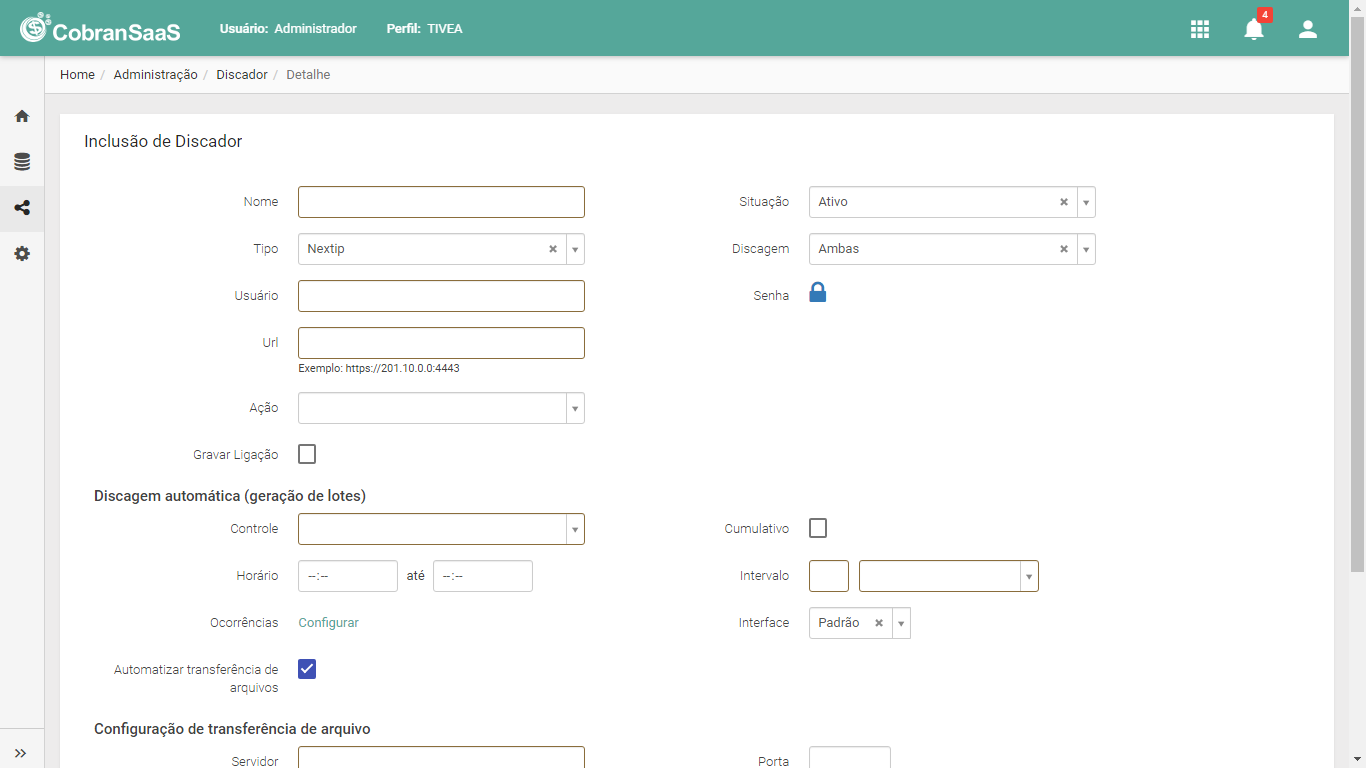Open the notifications bell
This screenshot has height=768, width=1366.
[1254, 29]
